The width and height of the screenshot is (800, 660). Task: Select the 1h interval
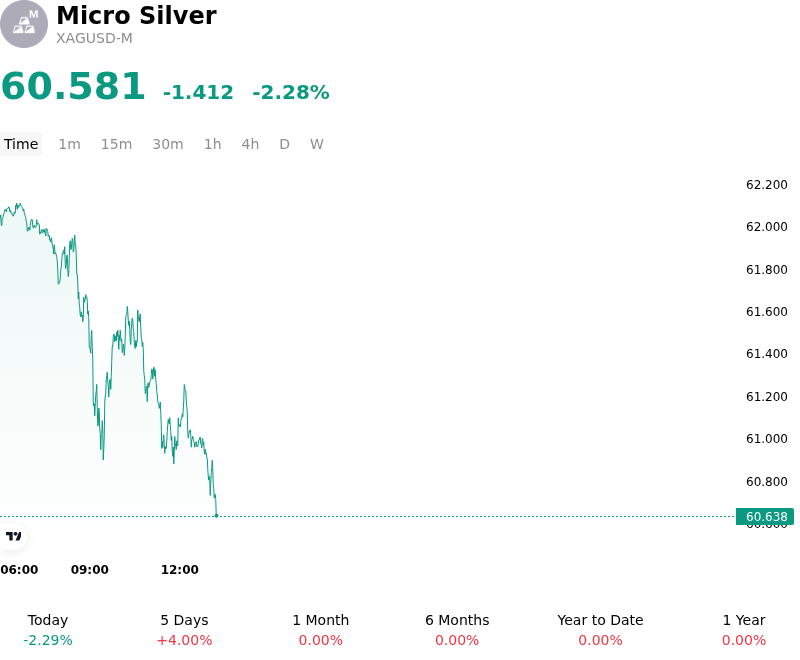coord(213,144)
